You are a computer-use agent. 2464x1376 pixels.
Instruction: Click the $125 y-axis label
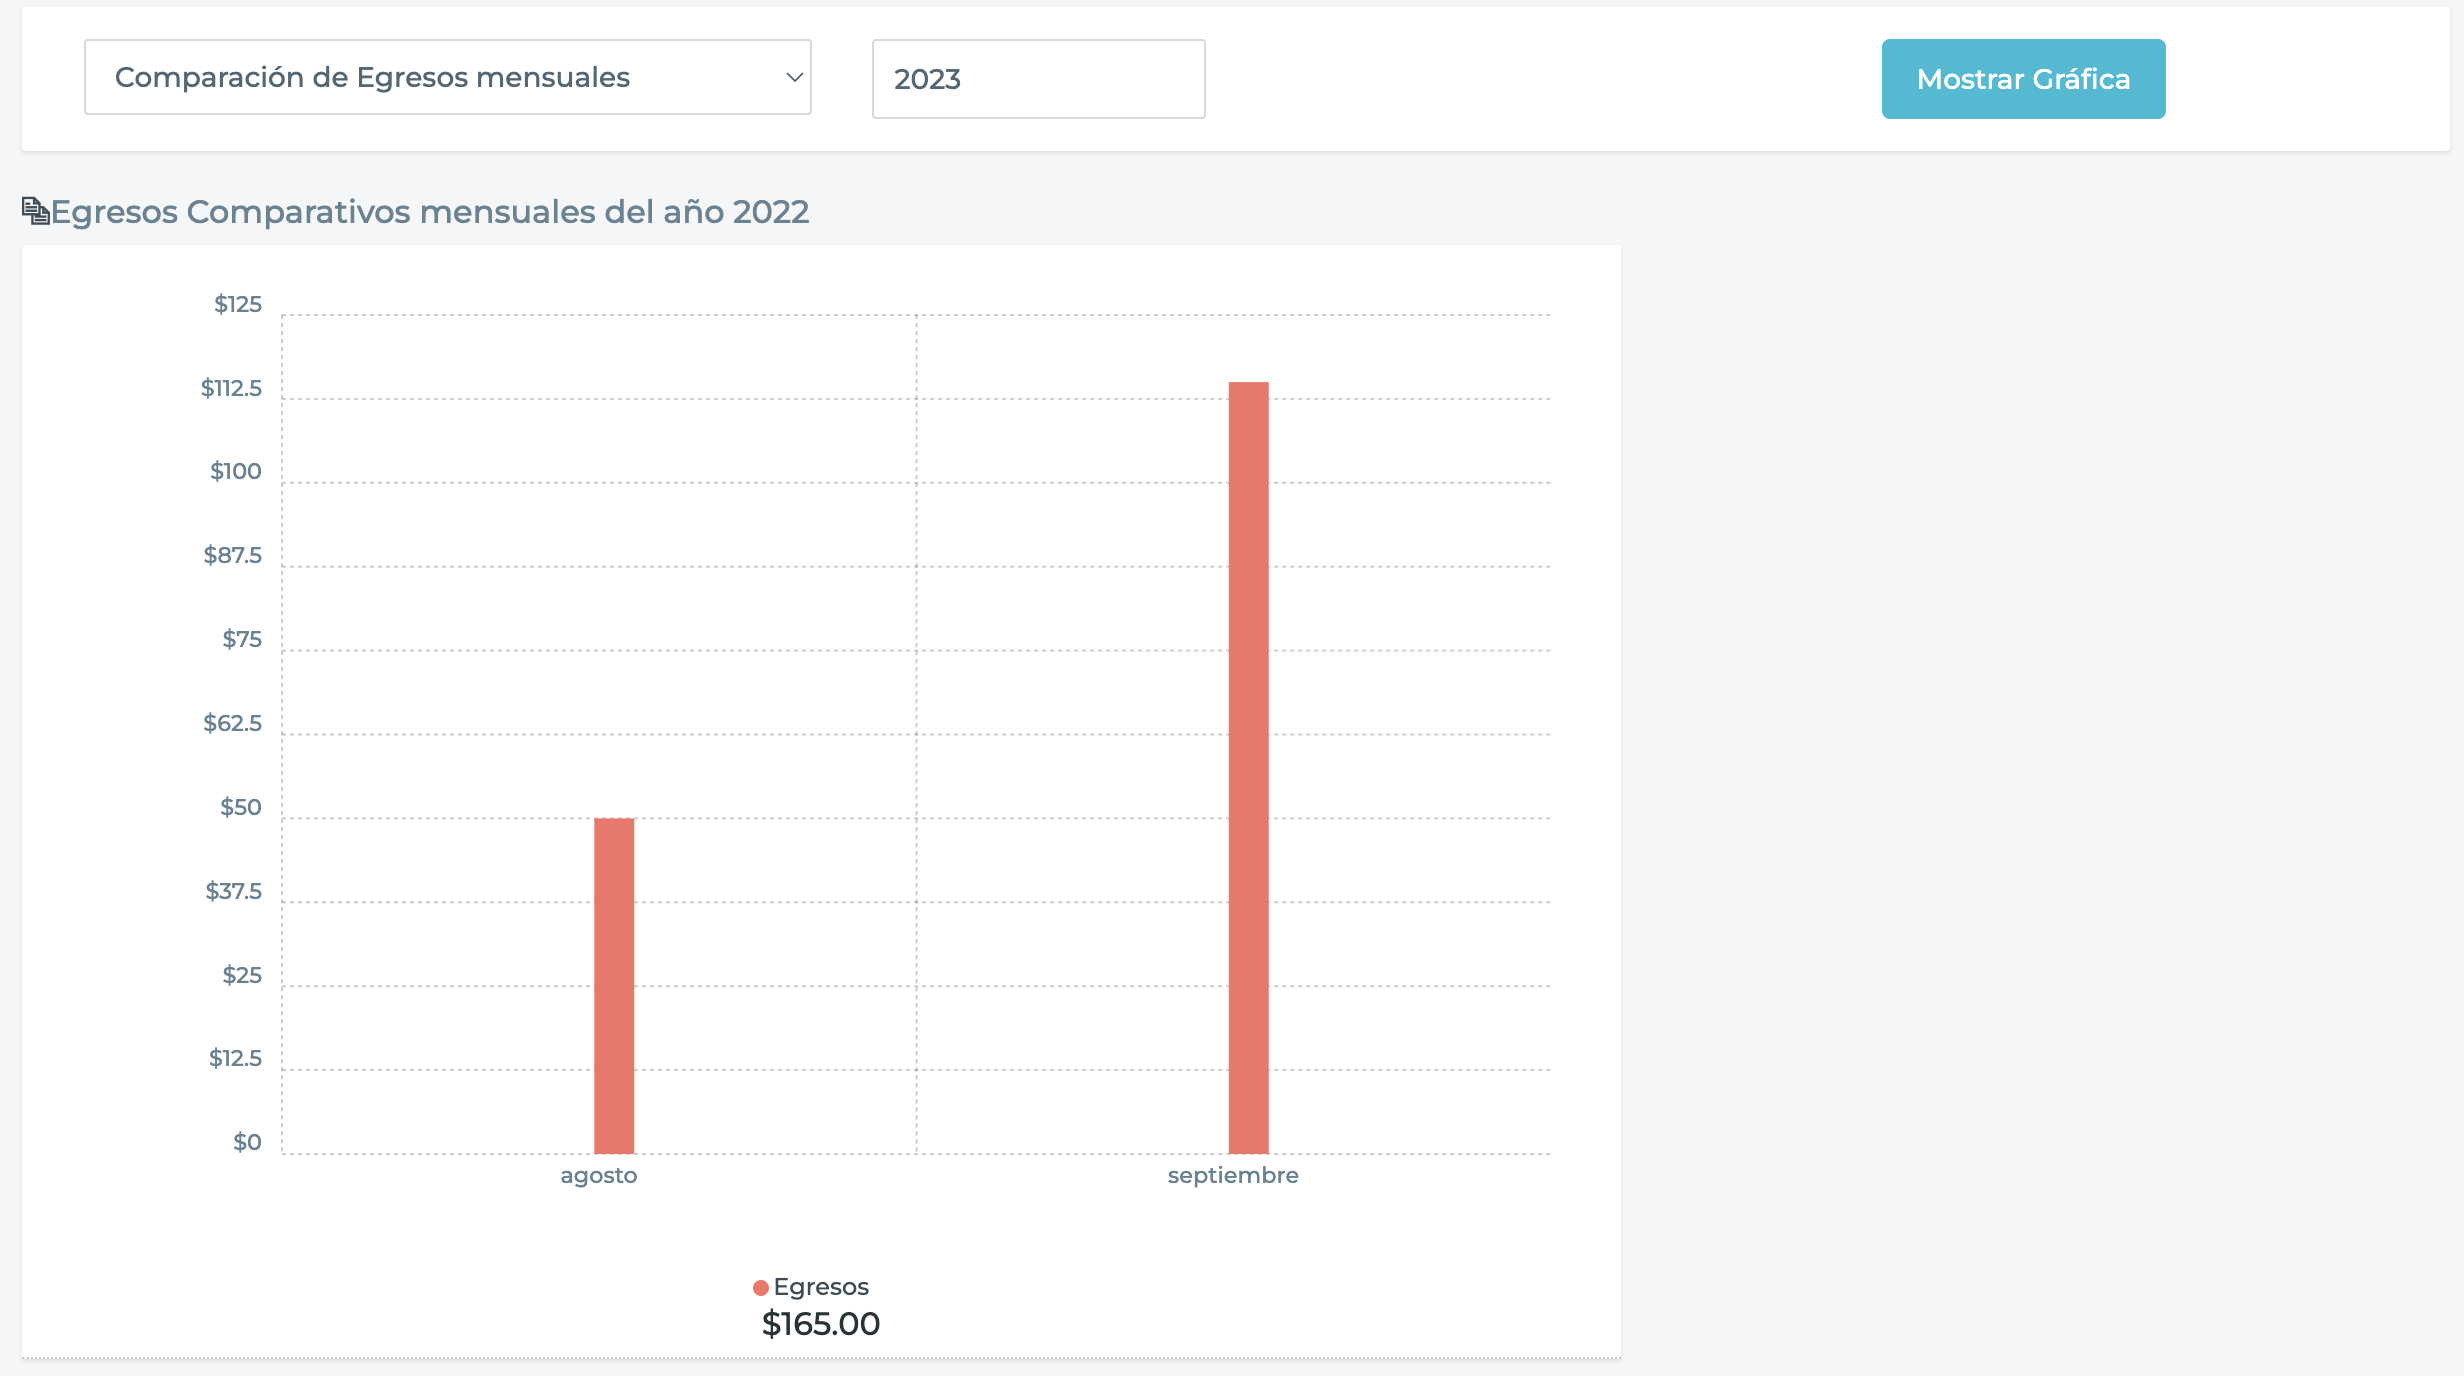click(x=238, y=304)
